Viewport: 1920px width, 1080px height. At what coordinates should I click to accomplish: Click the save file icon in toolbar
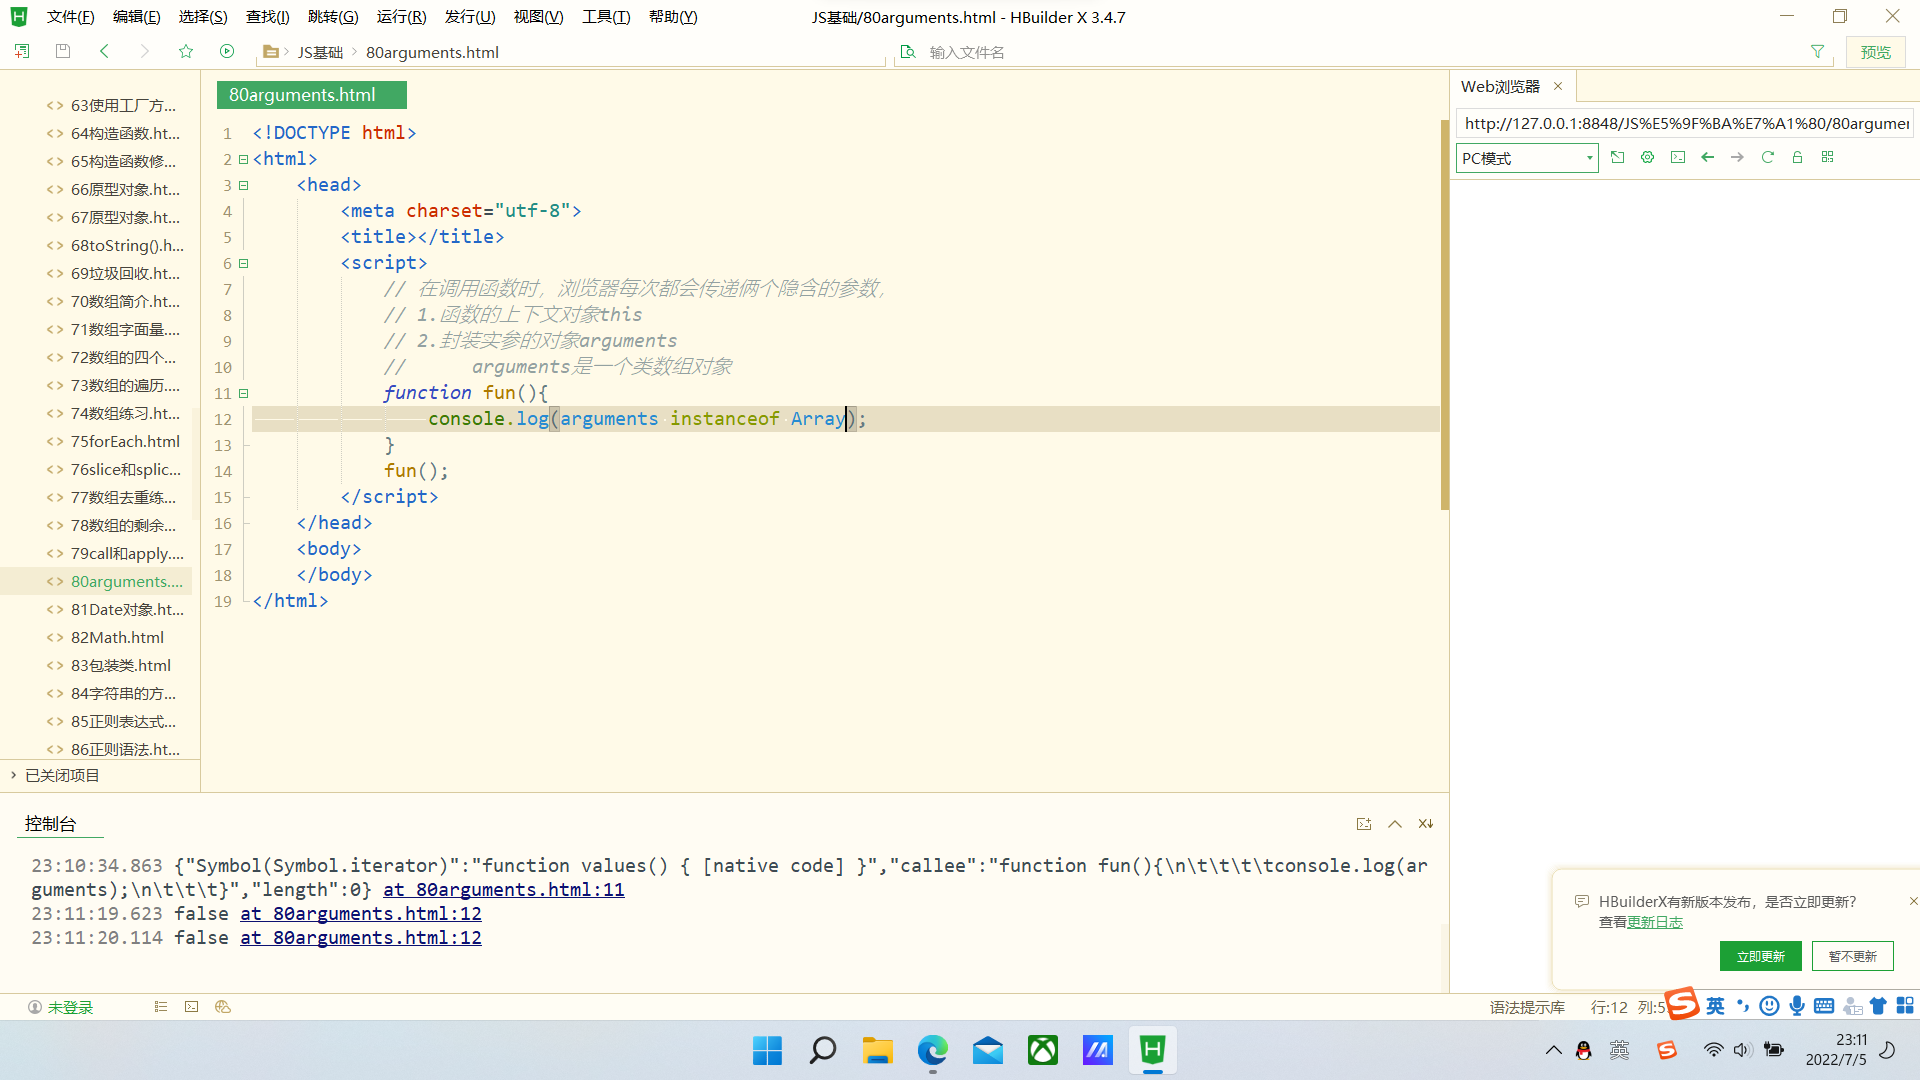coord(62,51)
